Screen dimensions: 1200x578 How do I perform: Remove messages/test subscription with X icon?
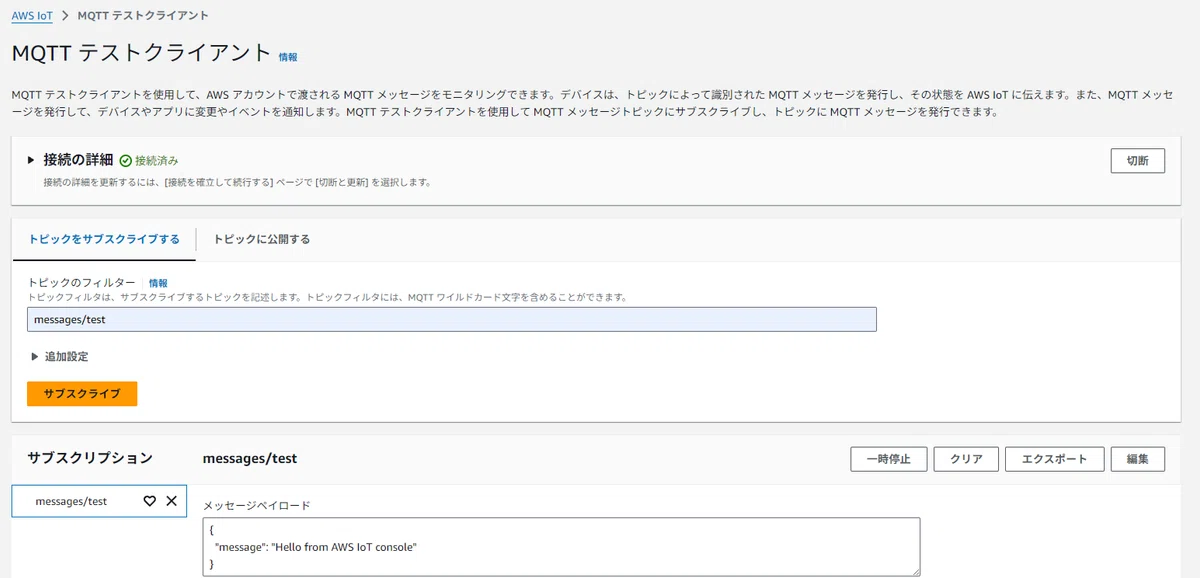171,501
